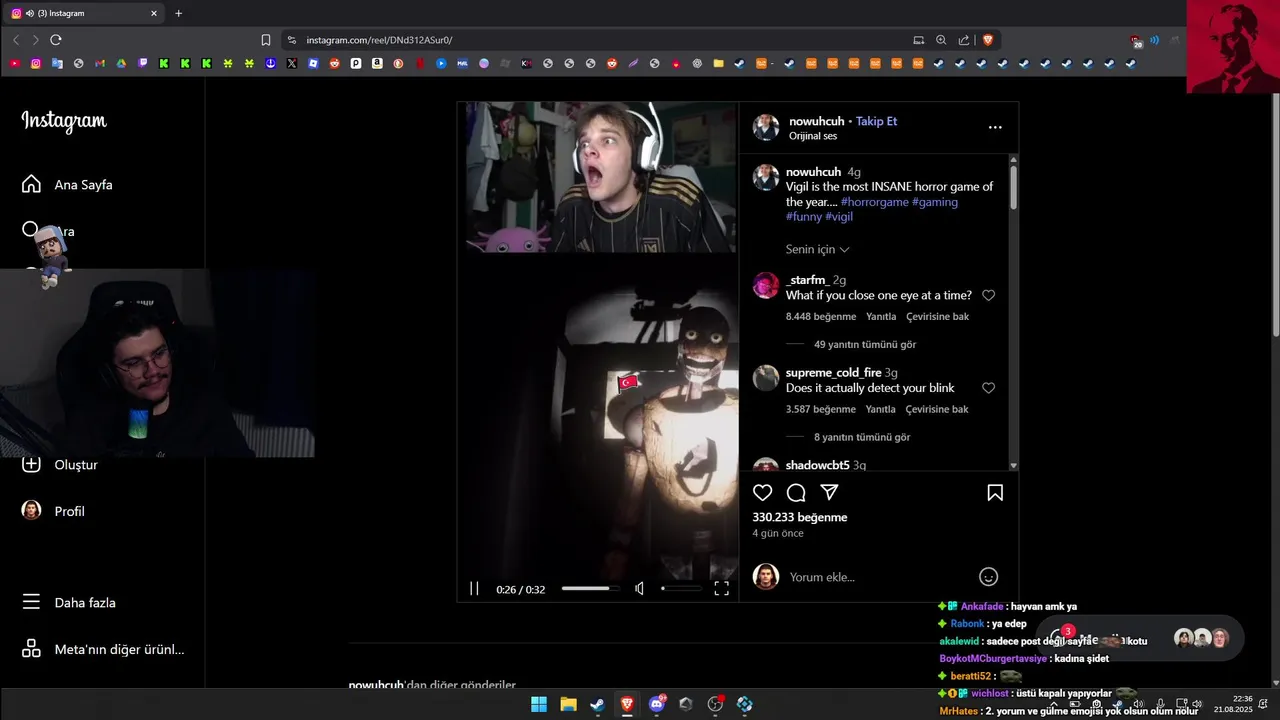Viewport: 1280px width, 720px height.
Task: Open the yellow folder bookmark
Action: point(718,63)
